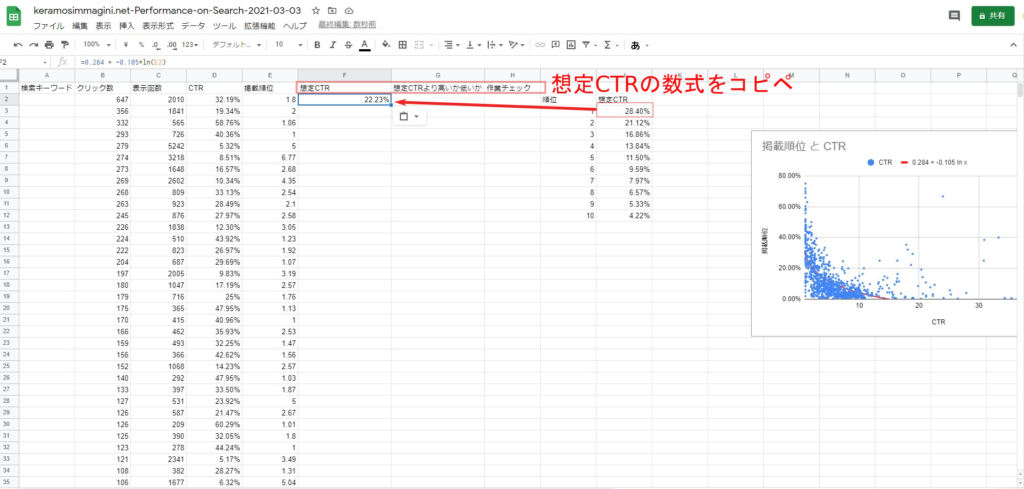Screen dimensions: 1024x489
Task: Click the green 共有 share button
Action: coord(993,16)
